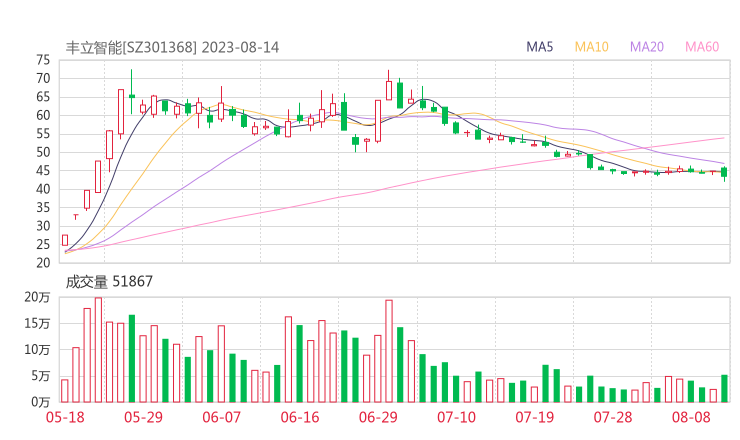Click the MA5 legend label

point(539,47)
